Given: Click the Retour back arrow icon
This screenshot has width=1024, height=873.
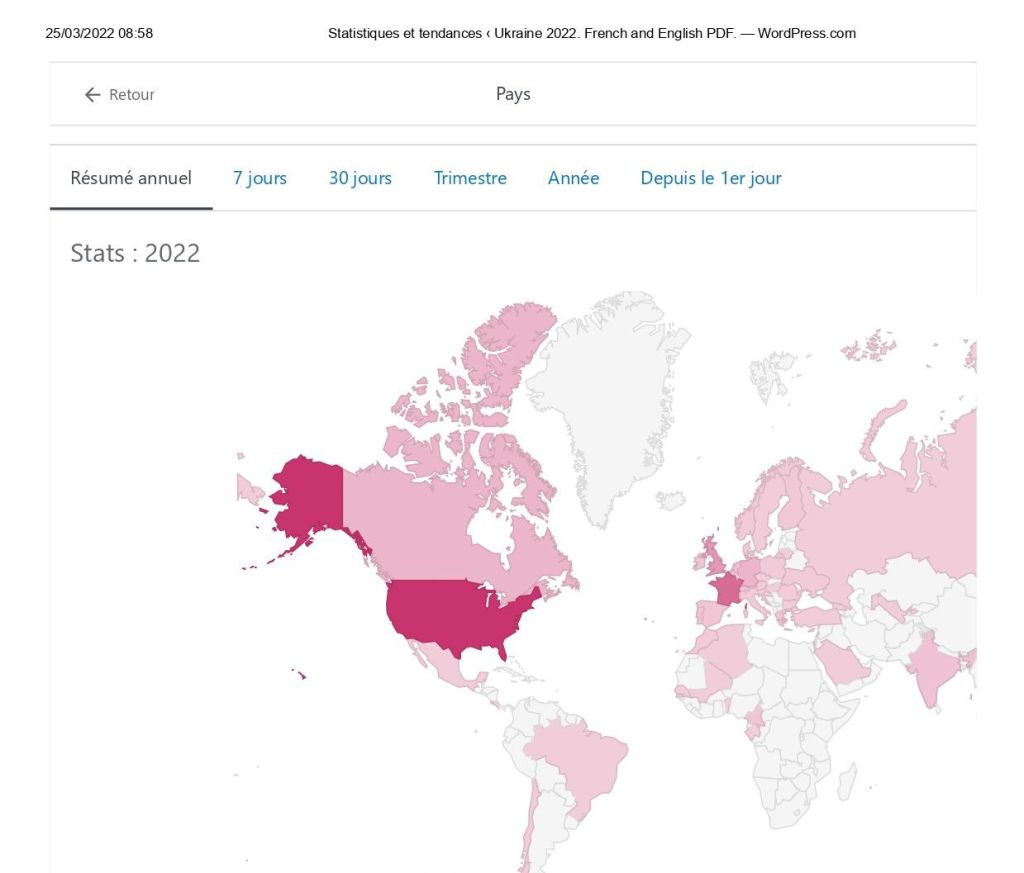Looking at the screenshot, I should (93, 95).
